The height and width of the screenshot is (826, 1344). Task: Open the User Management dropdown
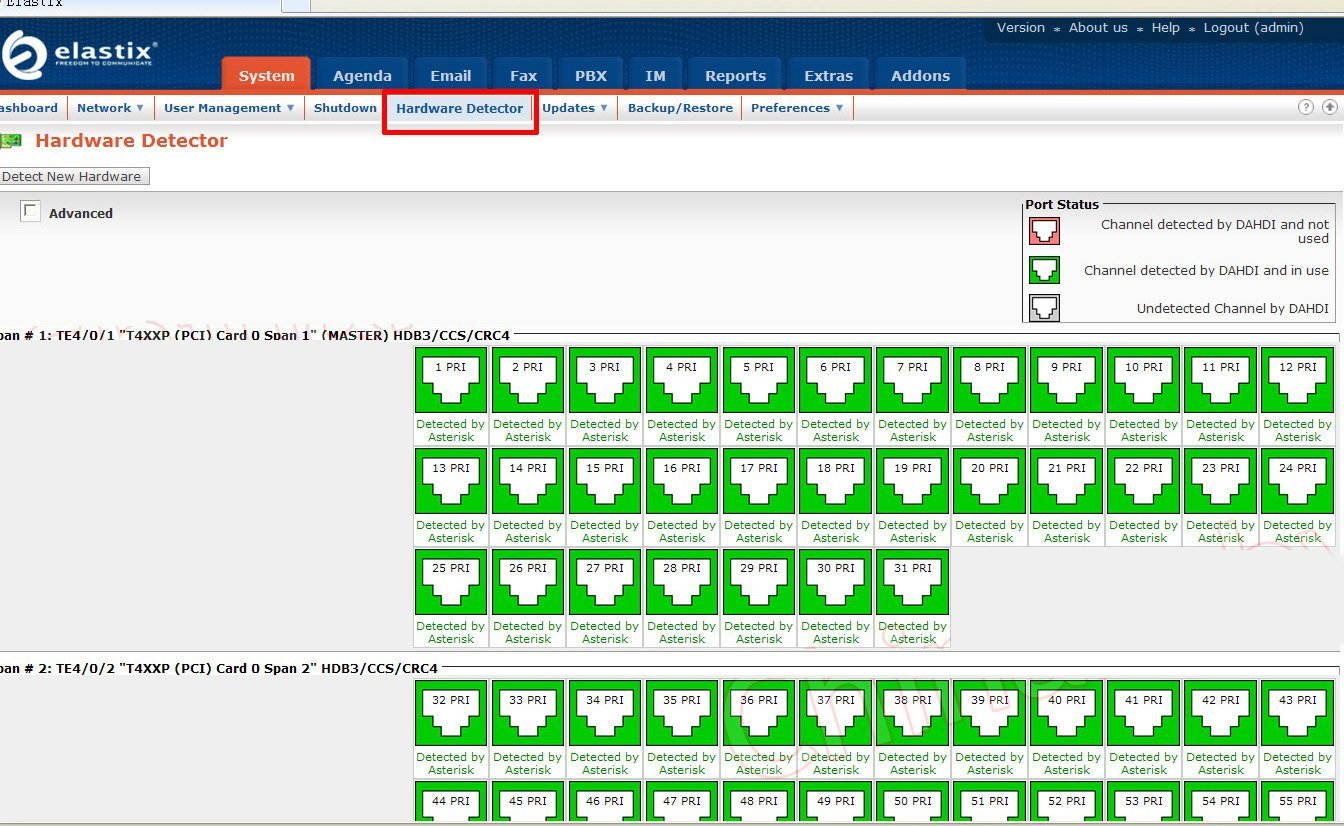tap(229, 108)
